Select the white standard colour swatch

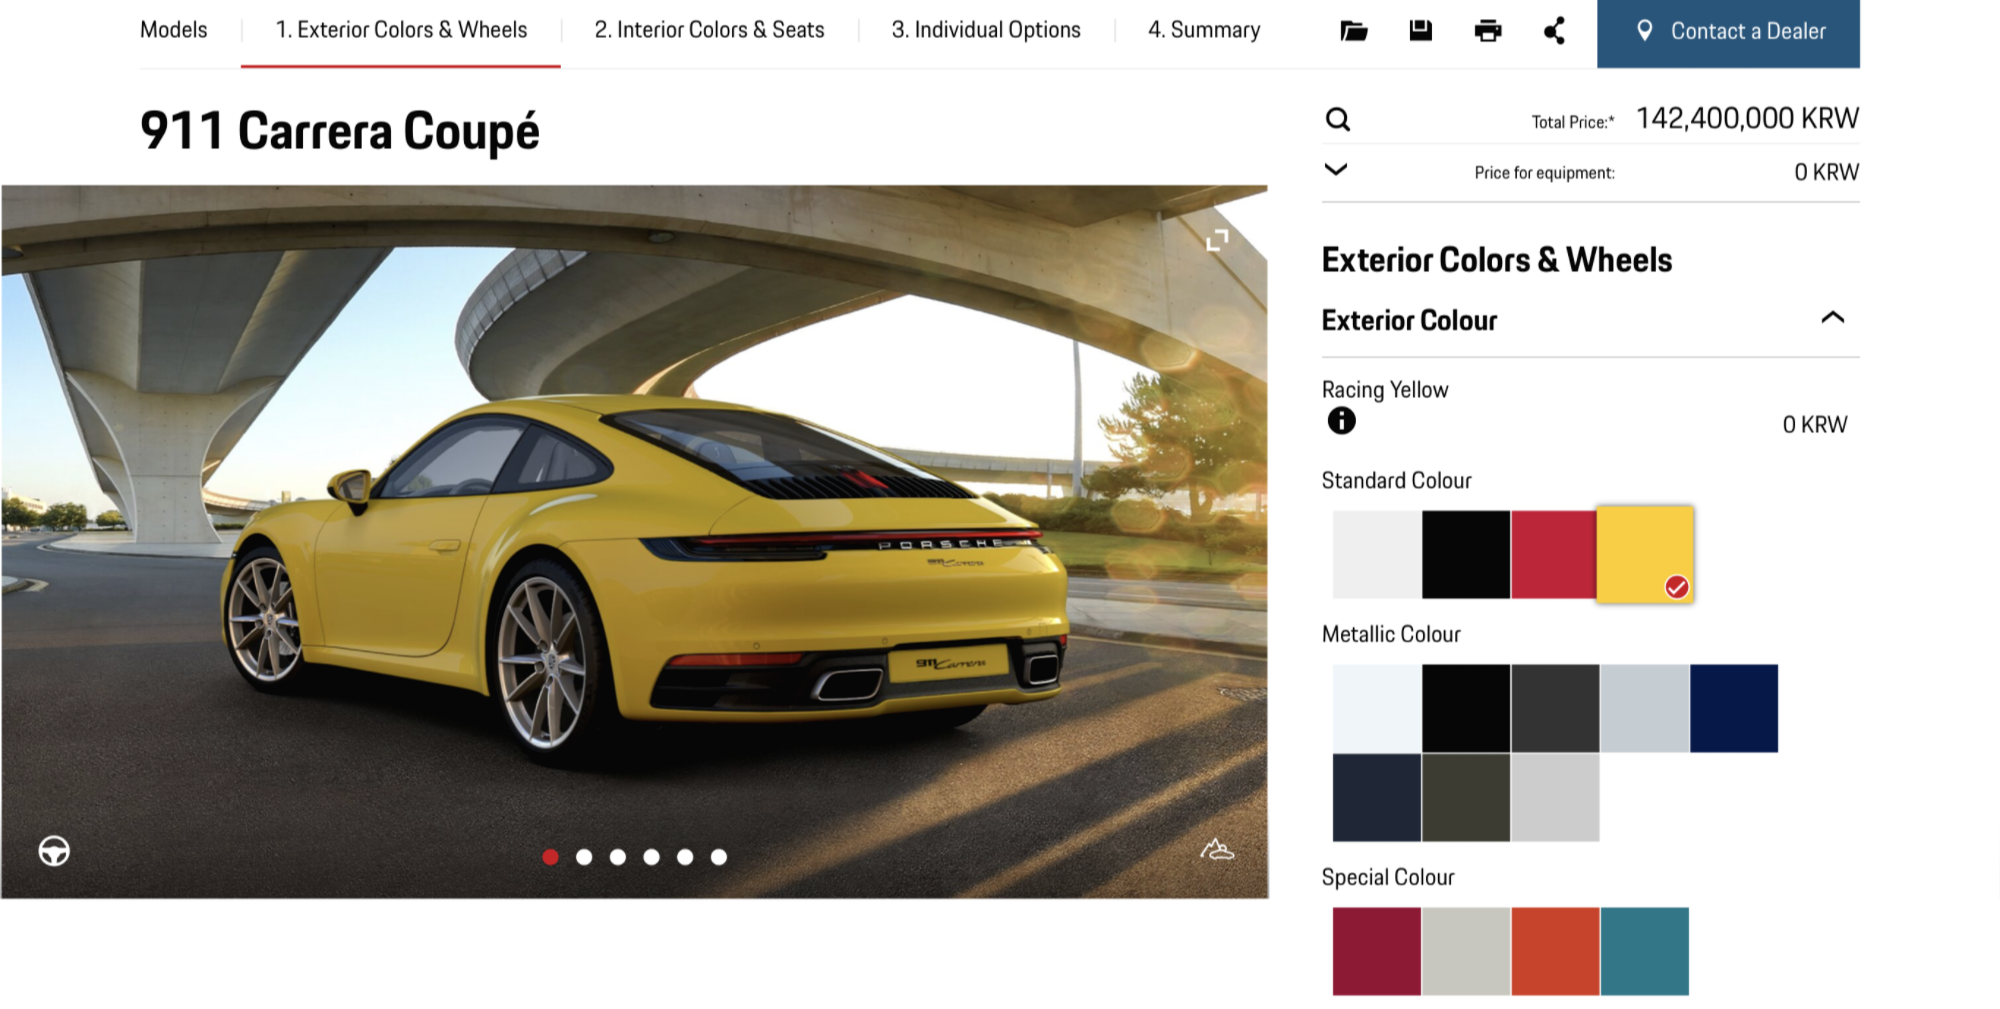tap(1376, 555)
